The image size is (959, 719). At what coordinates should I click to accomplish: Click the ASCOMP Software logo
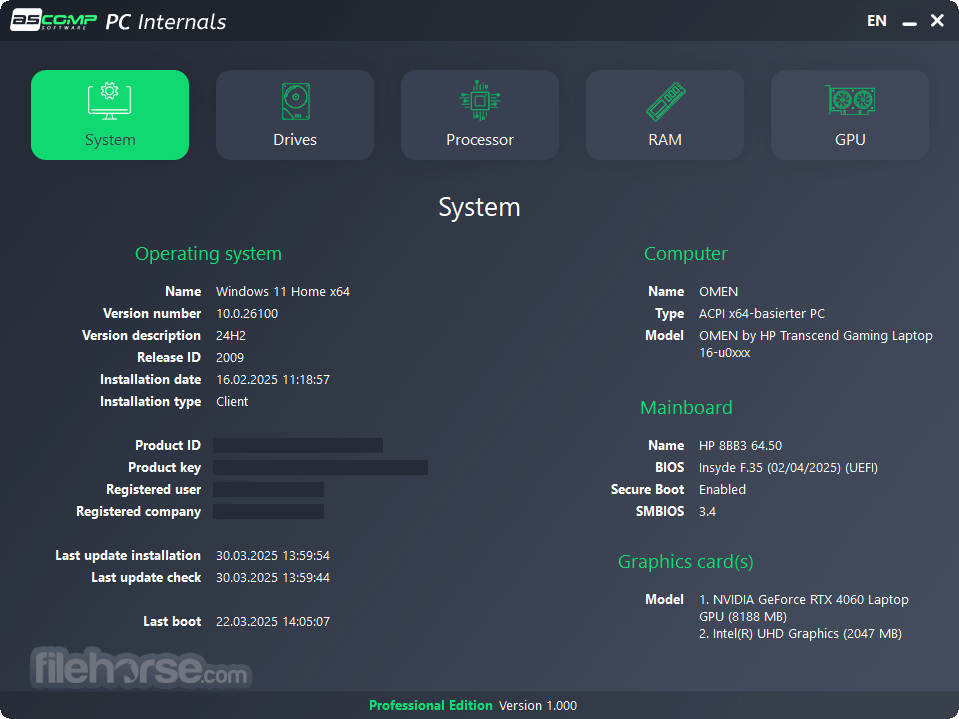(54, 20)
